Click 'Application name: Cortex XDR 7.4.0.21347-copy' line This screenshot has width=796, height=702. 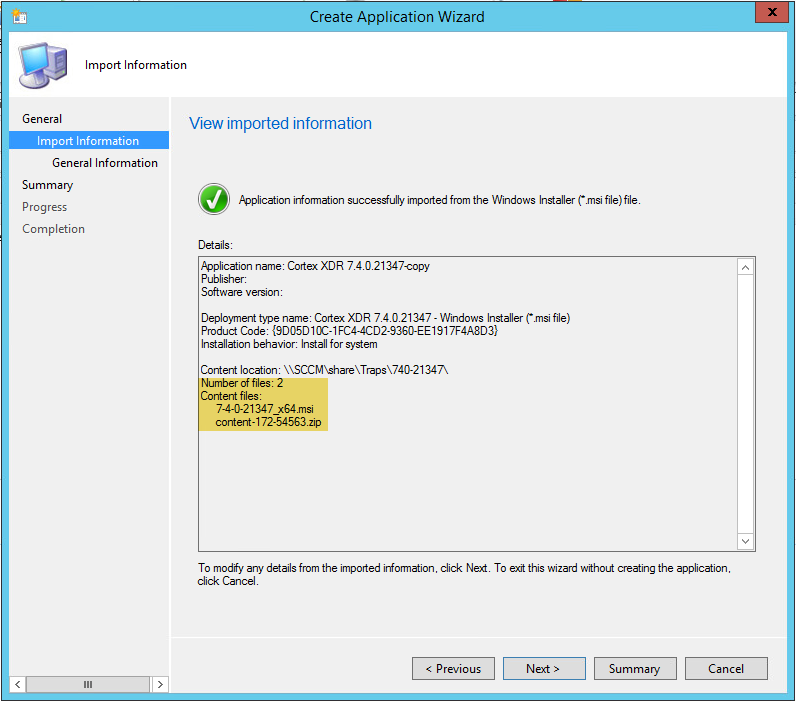[x=315, y=266]
